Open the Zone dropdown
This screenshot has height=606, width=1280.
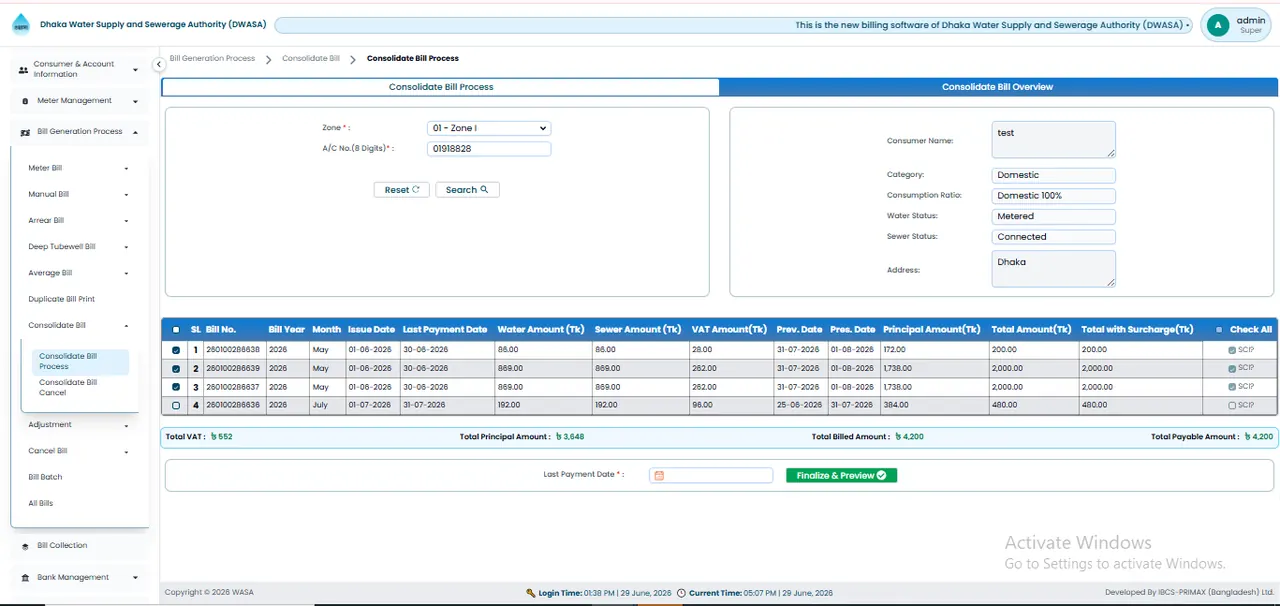click(489, 128)
